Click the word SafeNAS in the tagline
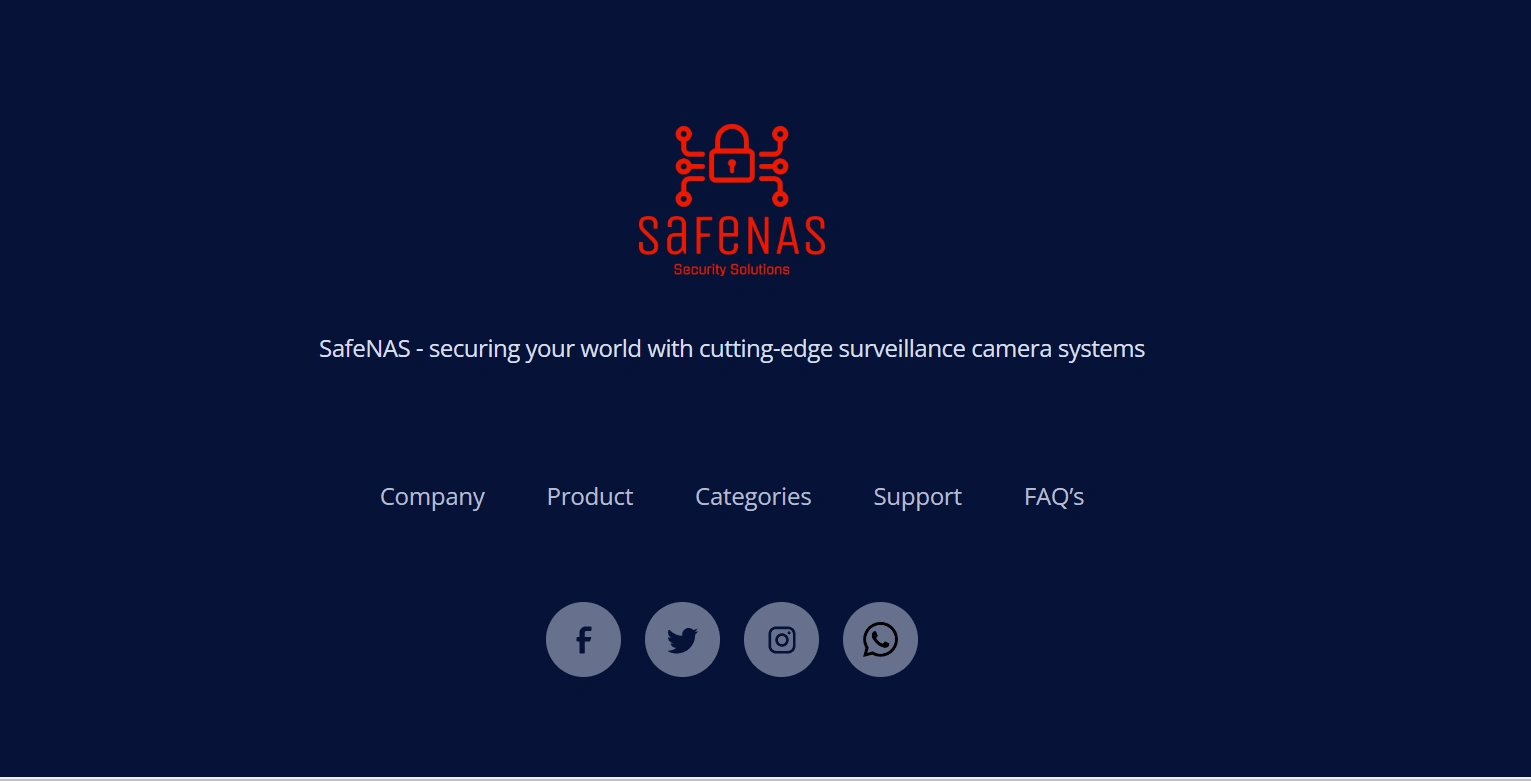This screenshot has height=781, width=1531. click(364, 349)
